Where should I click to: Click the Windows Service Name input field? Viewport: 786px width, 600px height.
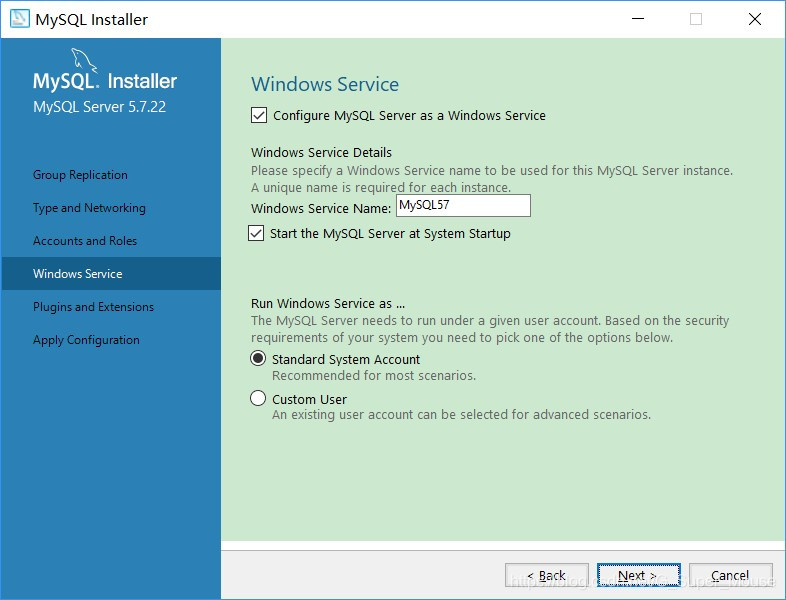pyautogui.click(x=463, y=206)
